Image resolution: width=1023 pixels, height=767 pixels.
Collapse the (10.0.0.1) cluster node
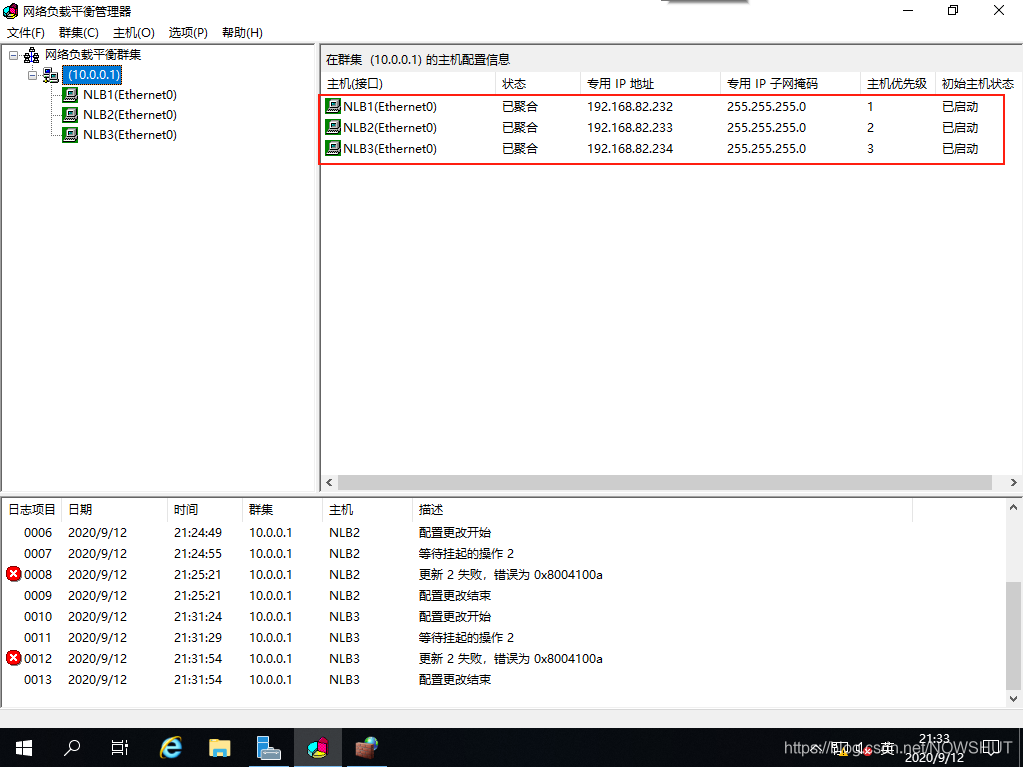coord(31,75)
